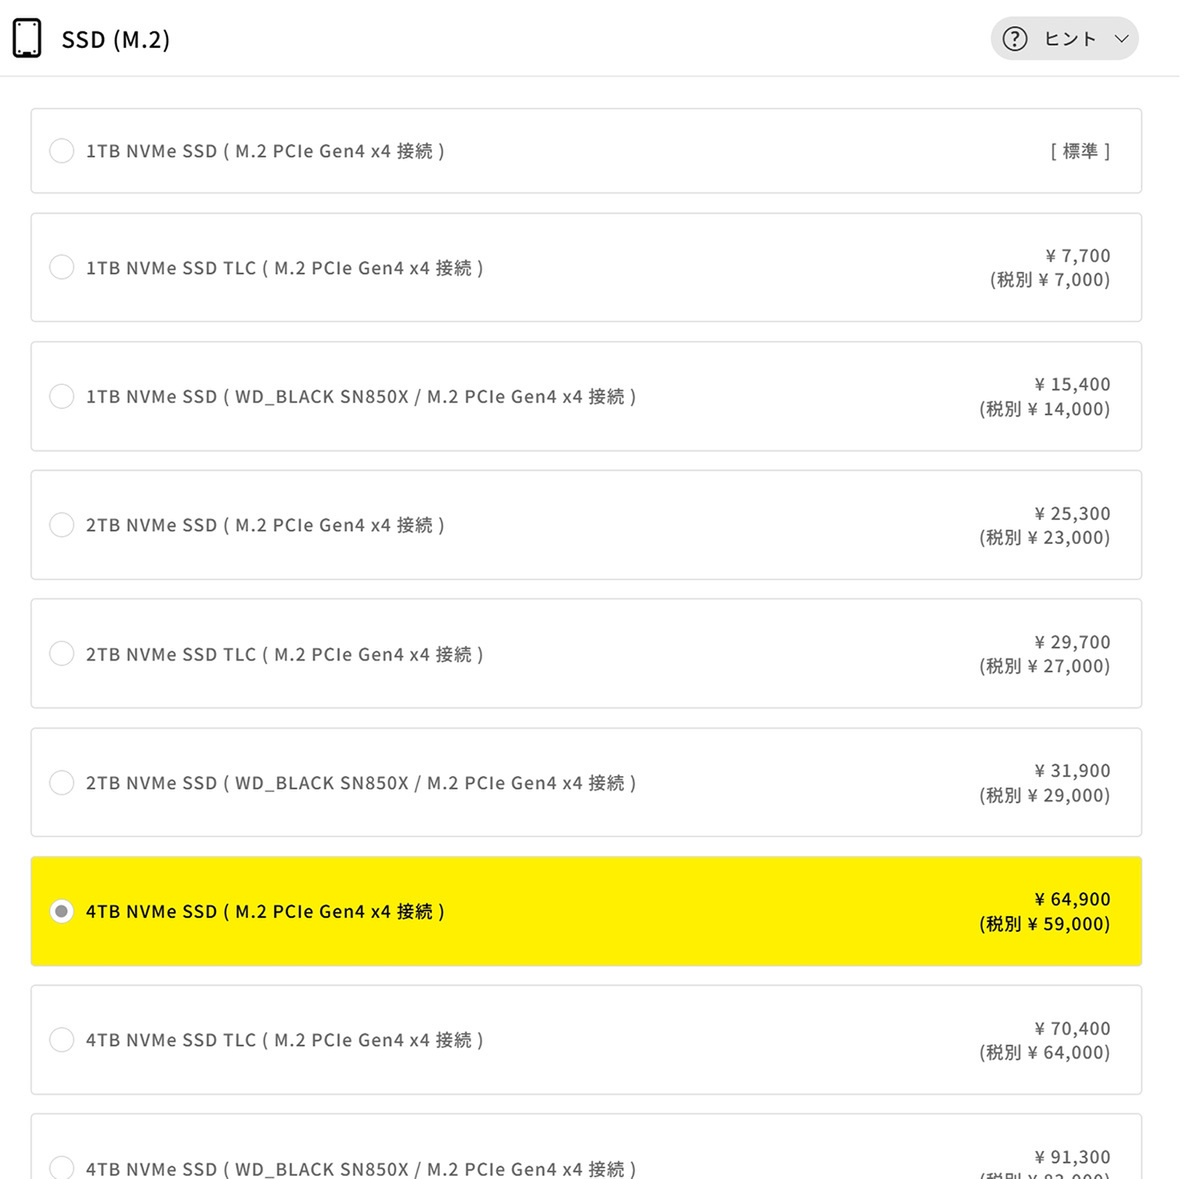Screen dimensions: 1200x1179
Task: Select 4TB NVMe SSD TLC radio button
Action: pyautogui.click(x=62, y=1040)
